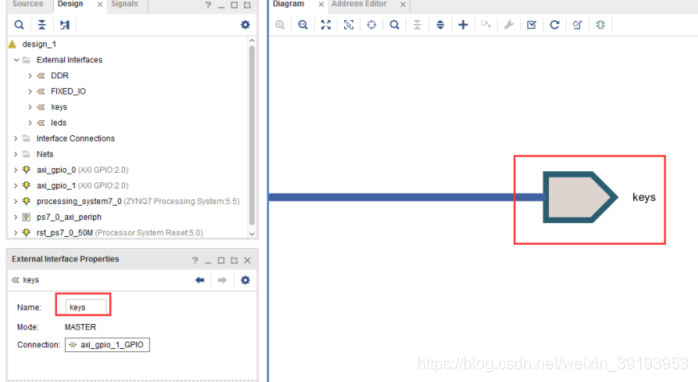Open the axi_gpio_1_GPIO connection link
Image resolution: width=698 pixels, height=382 pixels.
pyautogui.click(x=107, y=345)
